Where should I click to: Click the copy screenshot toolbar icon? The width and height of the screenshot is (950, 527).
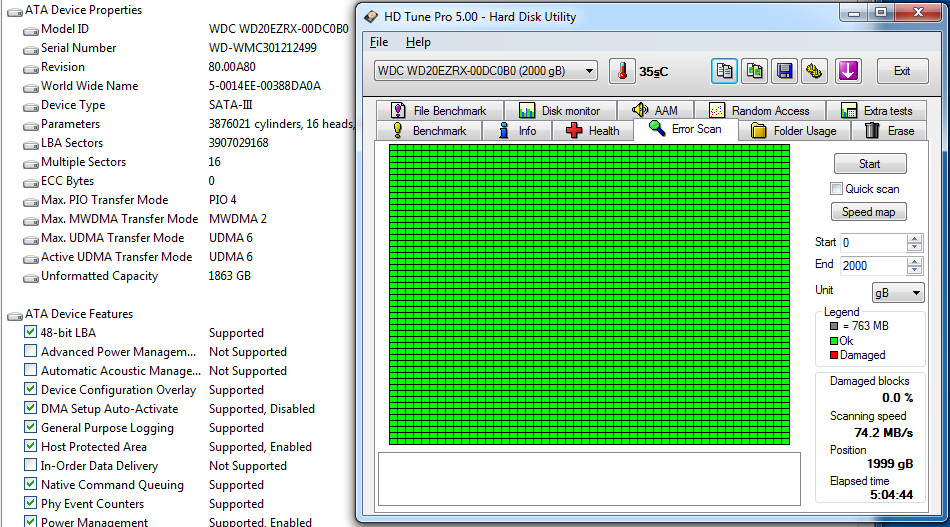click(x=754, y=71)
